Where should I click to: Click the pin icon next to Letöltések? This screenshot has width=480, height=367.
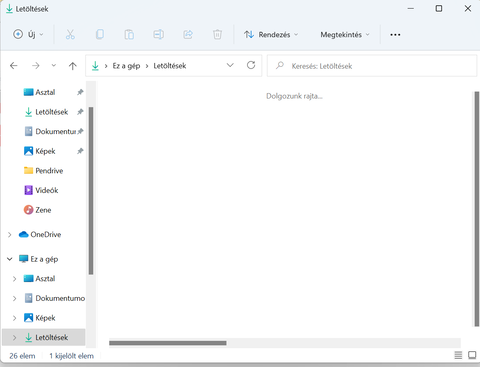pos(80,112)
